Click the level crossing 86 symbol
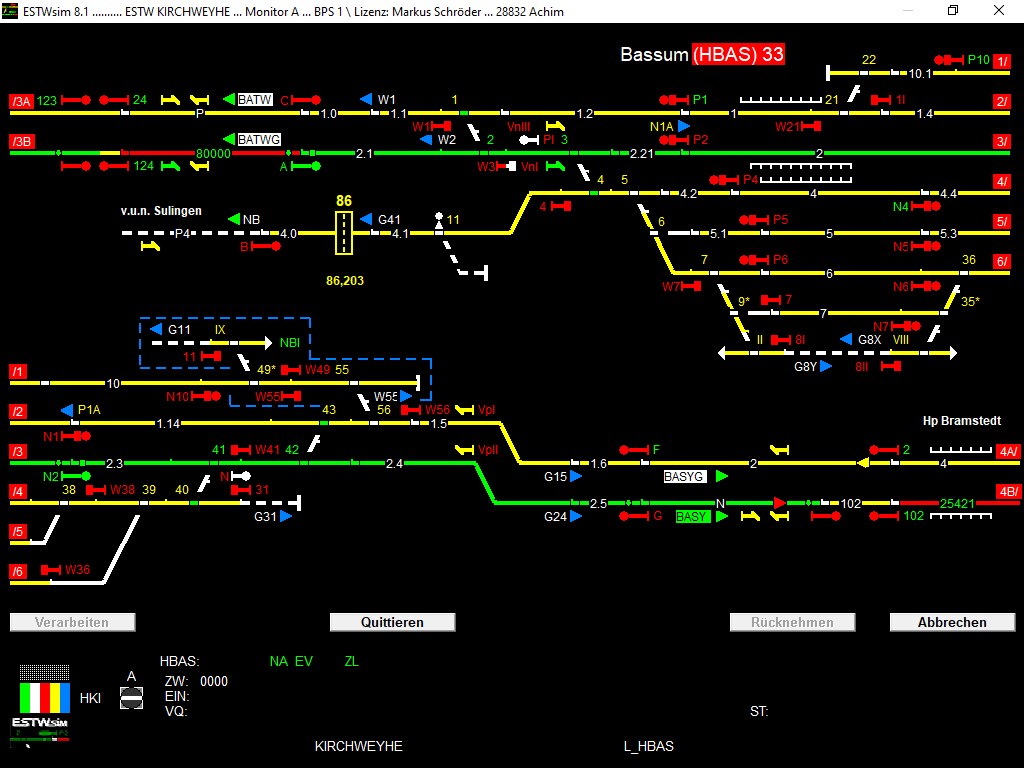The width and height of the screenshot is (1024, 768). click(x=343, y=233)
